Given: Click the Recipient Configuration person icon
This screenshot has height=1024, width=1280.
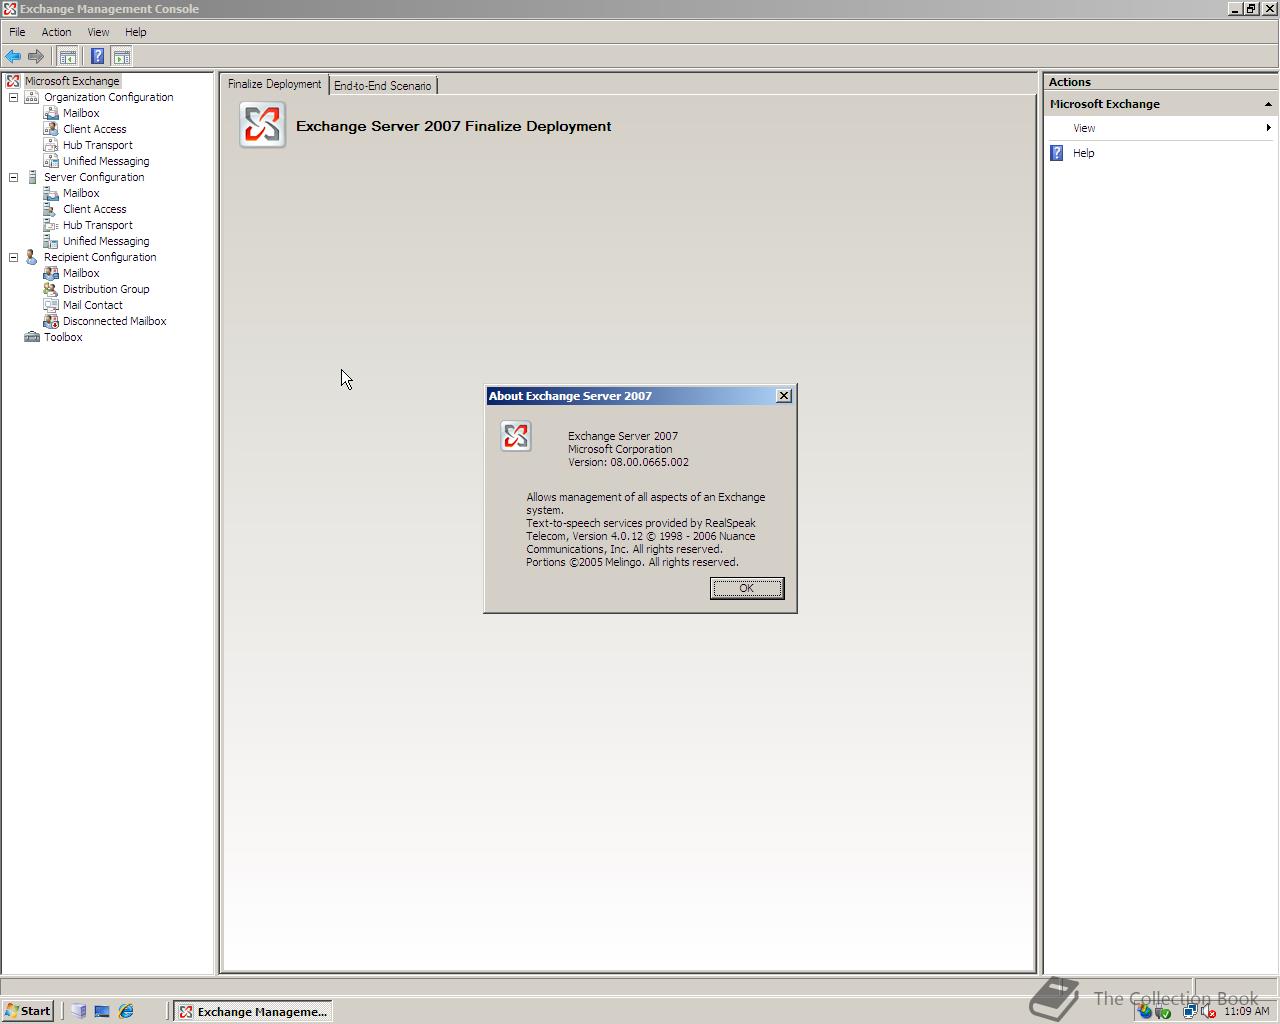Looking at the screenshot, I should (x=32, y=257).
